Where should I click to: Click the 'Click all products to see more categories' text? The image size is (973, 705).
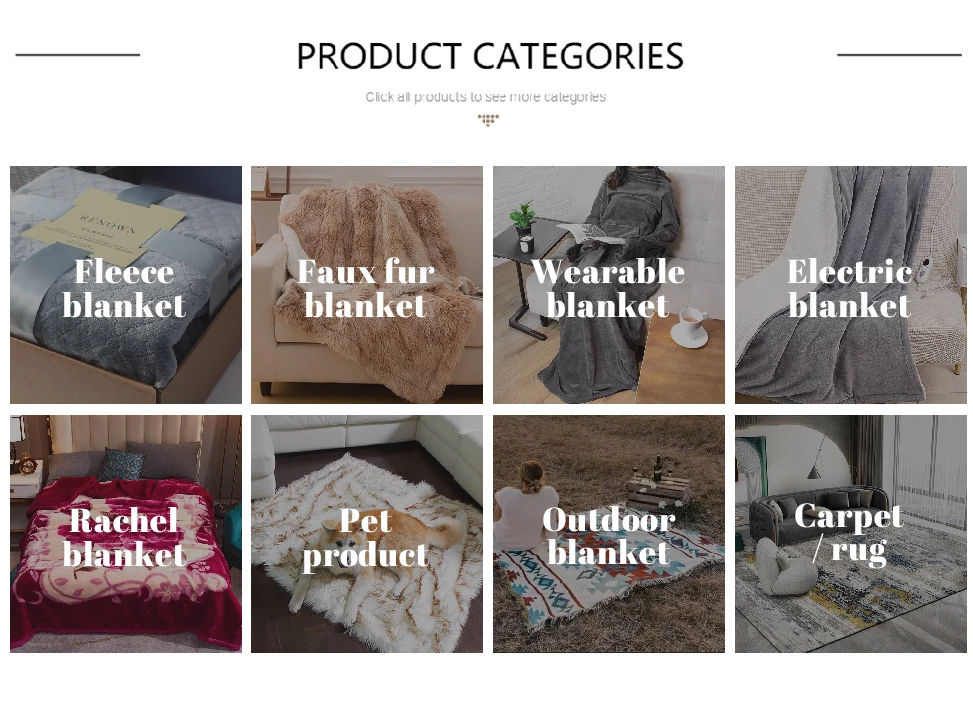(x=485, y=97)
